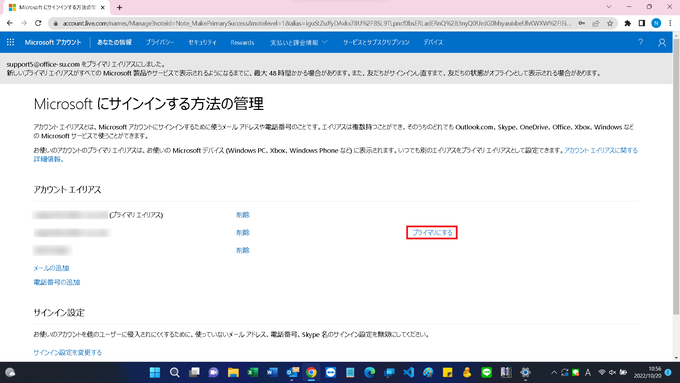
Task: Launch Word from taskbar
Action: [272, 372]
